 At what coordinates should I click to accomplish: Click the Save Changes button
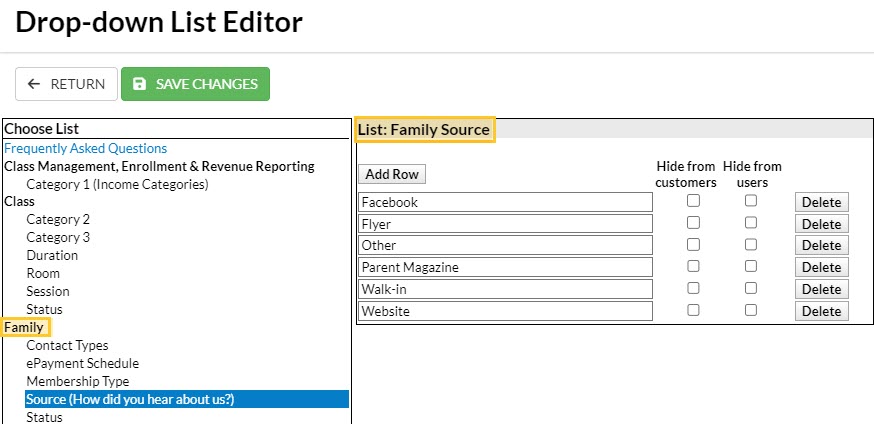(195, 84)
